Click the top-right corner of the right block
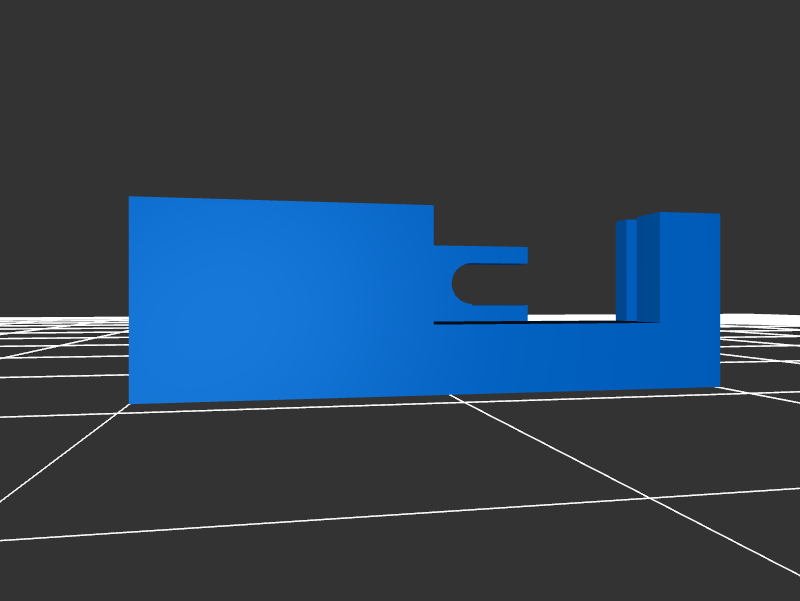Viewport: 800px width, 601px height. (719, 214)
